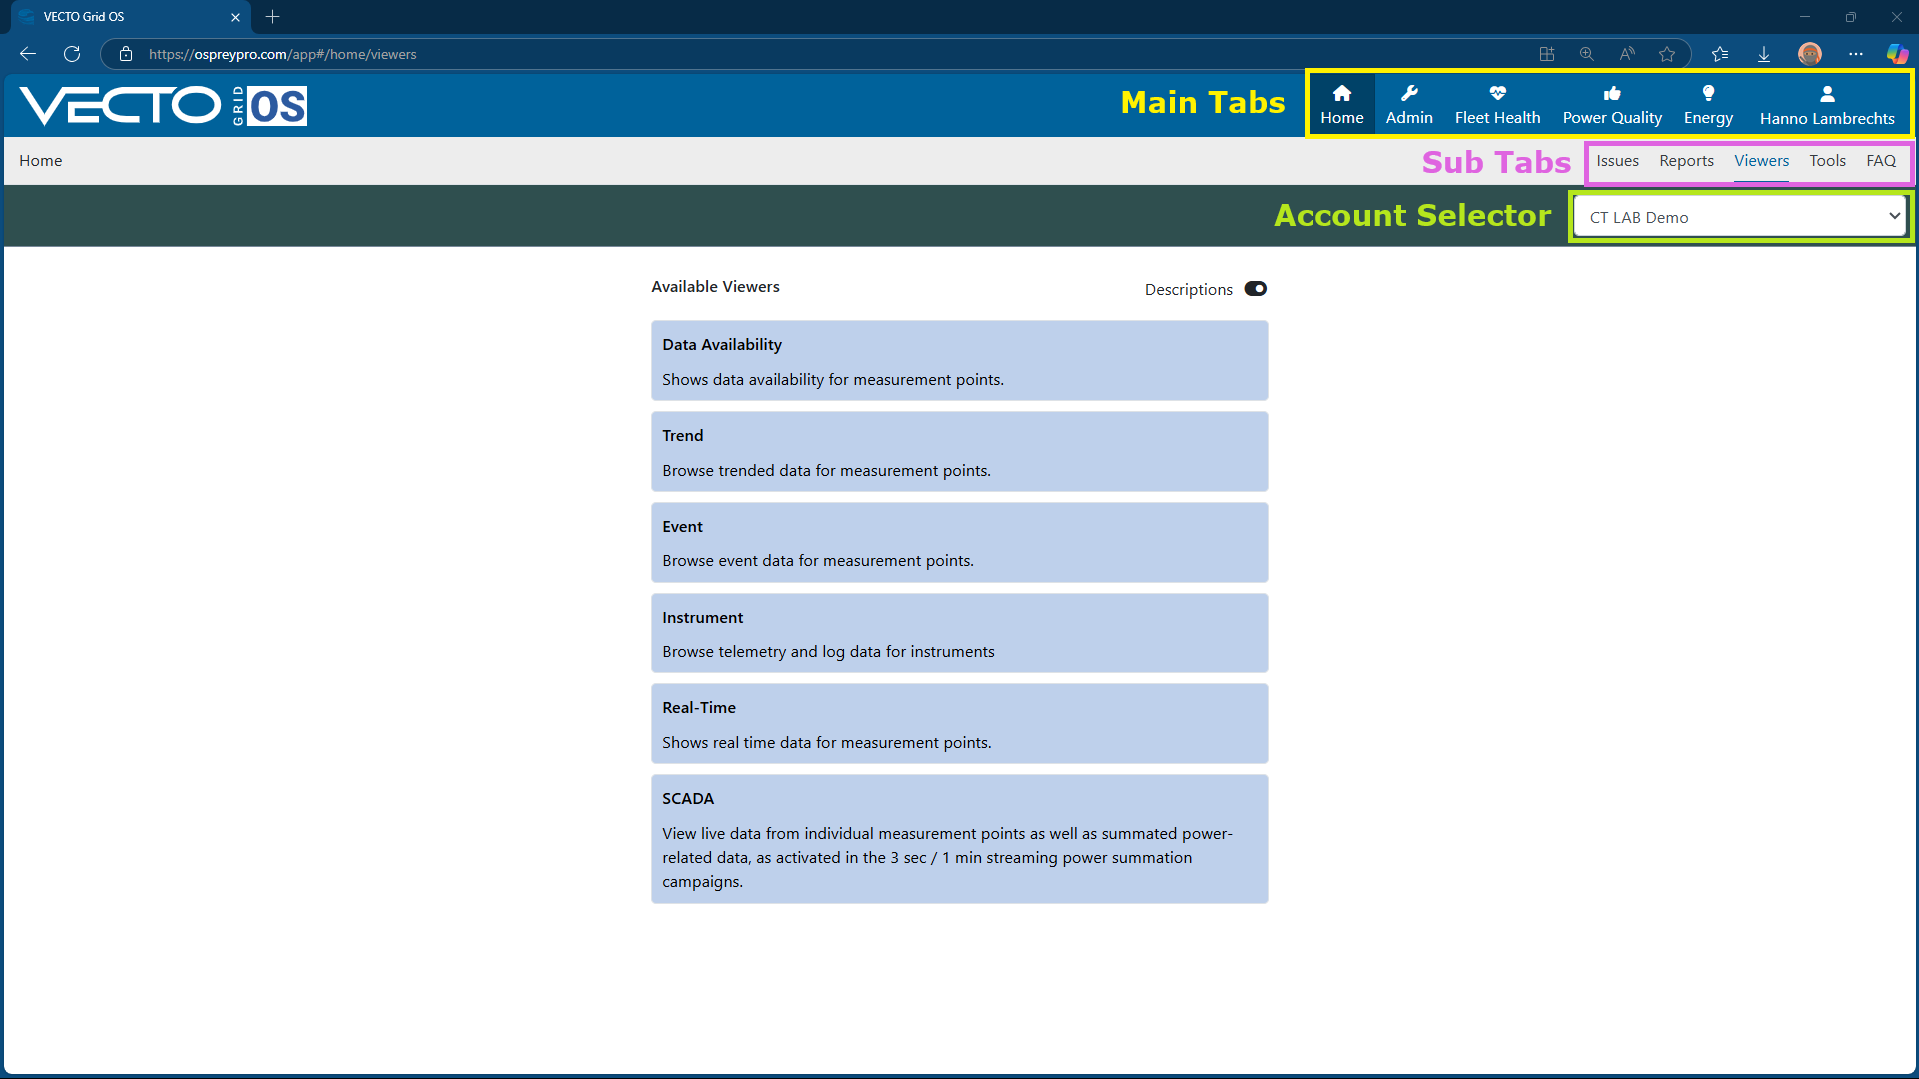
Task: Refresh the current page
Action: point(72,54)
